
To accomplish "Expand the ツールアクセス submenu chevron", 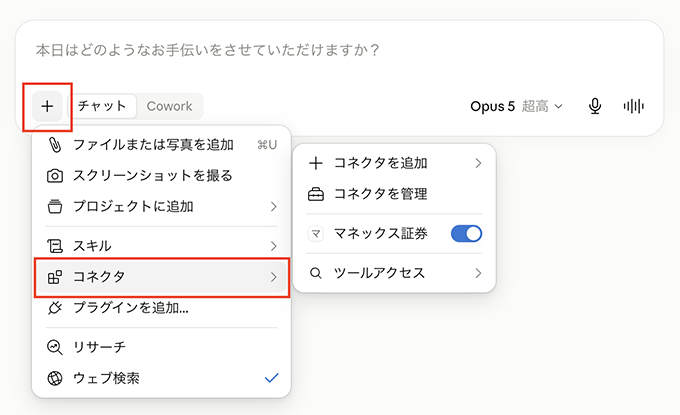I will point(478,273).
